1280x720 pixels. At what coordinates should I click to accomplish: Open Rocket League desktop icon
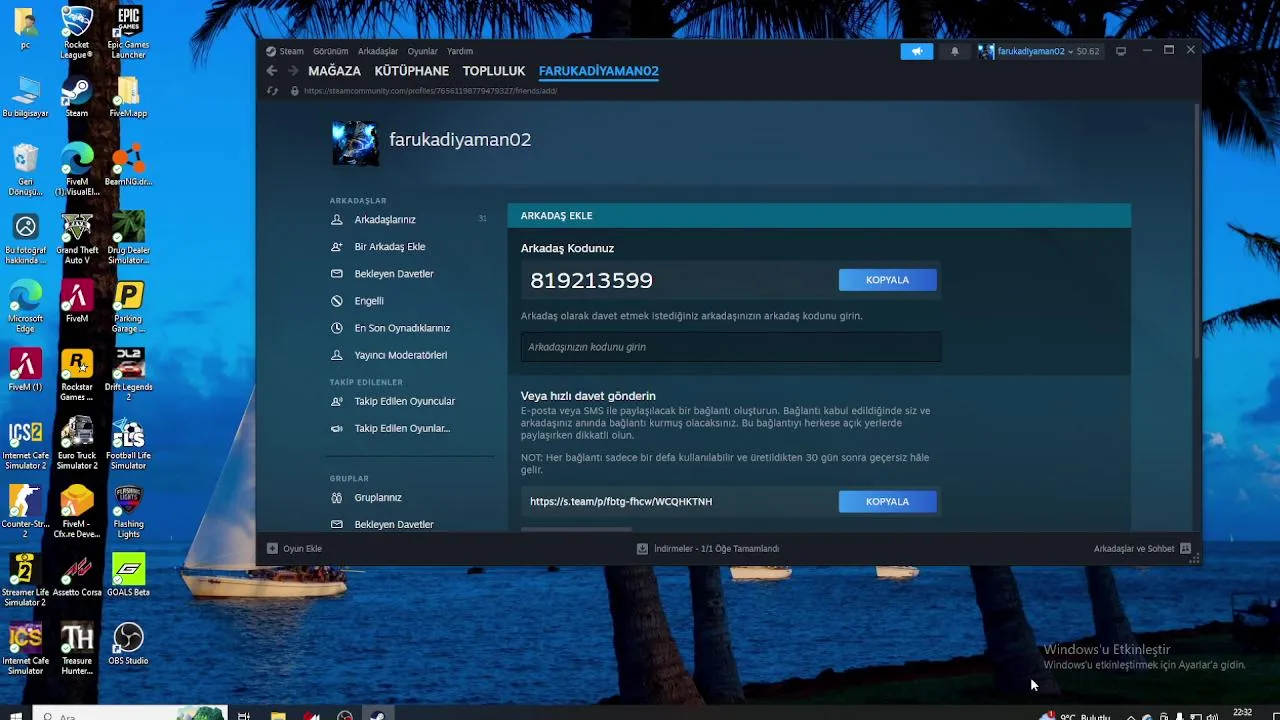[x=77, y=33]
